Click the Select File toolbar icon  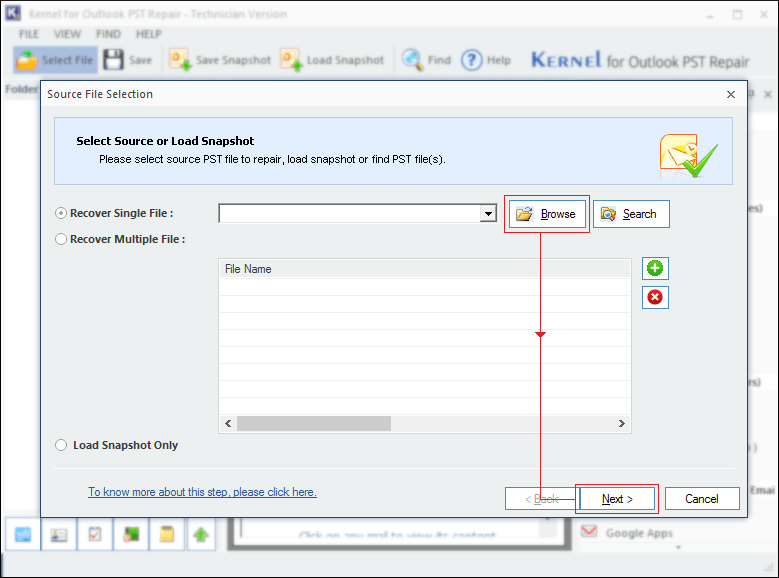(x=27, y=60)
